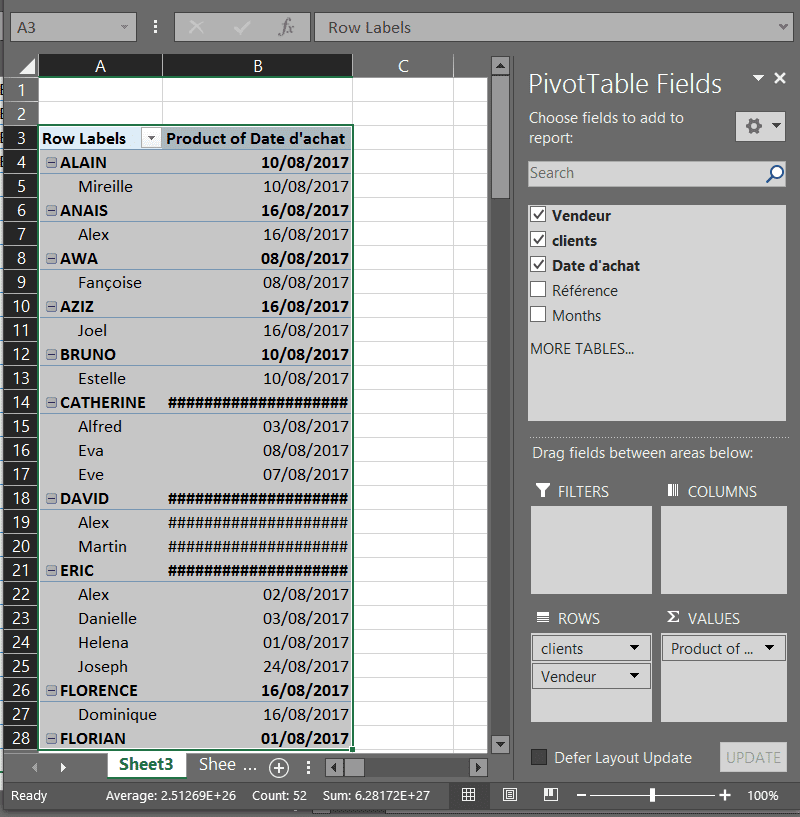
Task: Switch to Normal view in status bar
Action: [468, 795]
